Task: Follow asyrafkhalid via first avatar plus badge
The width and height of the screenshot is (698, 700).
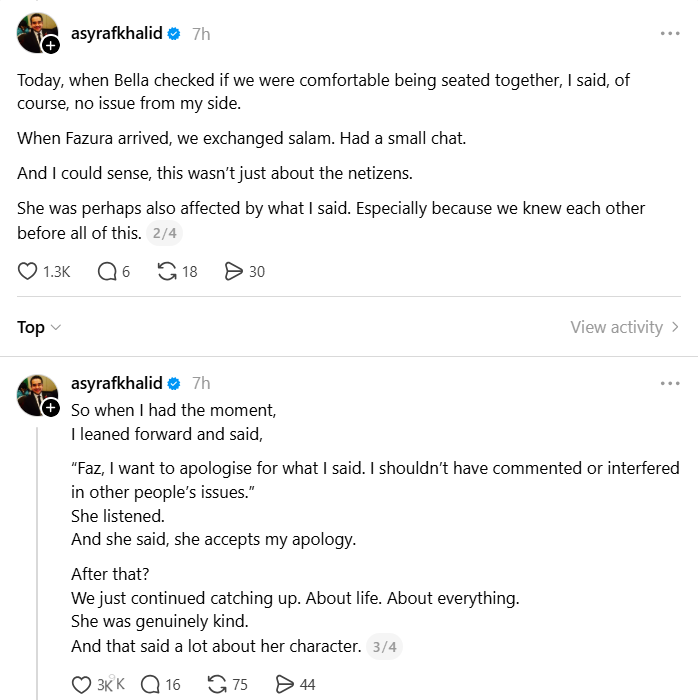Action: click(51, 45)
